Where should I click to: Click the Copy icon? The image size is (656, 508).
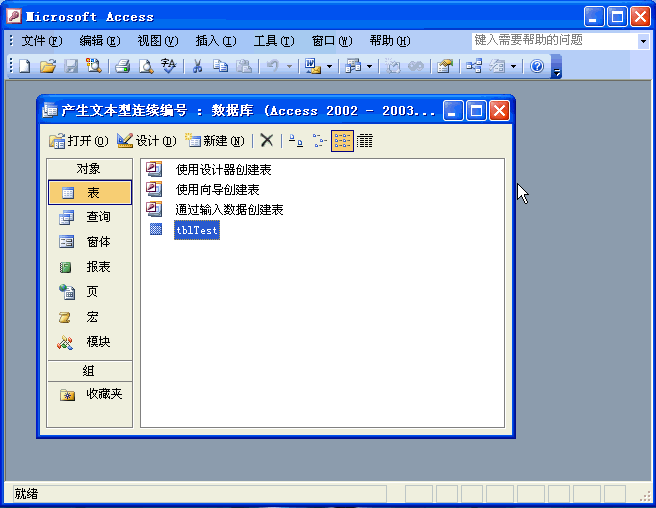point(220,66)
